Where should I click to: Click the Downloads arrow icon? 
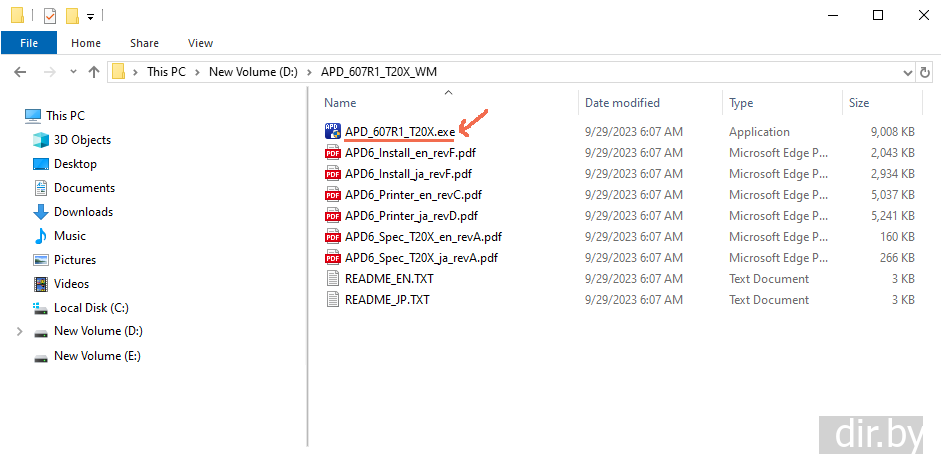point(40,212)
